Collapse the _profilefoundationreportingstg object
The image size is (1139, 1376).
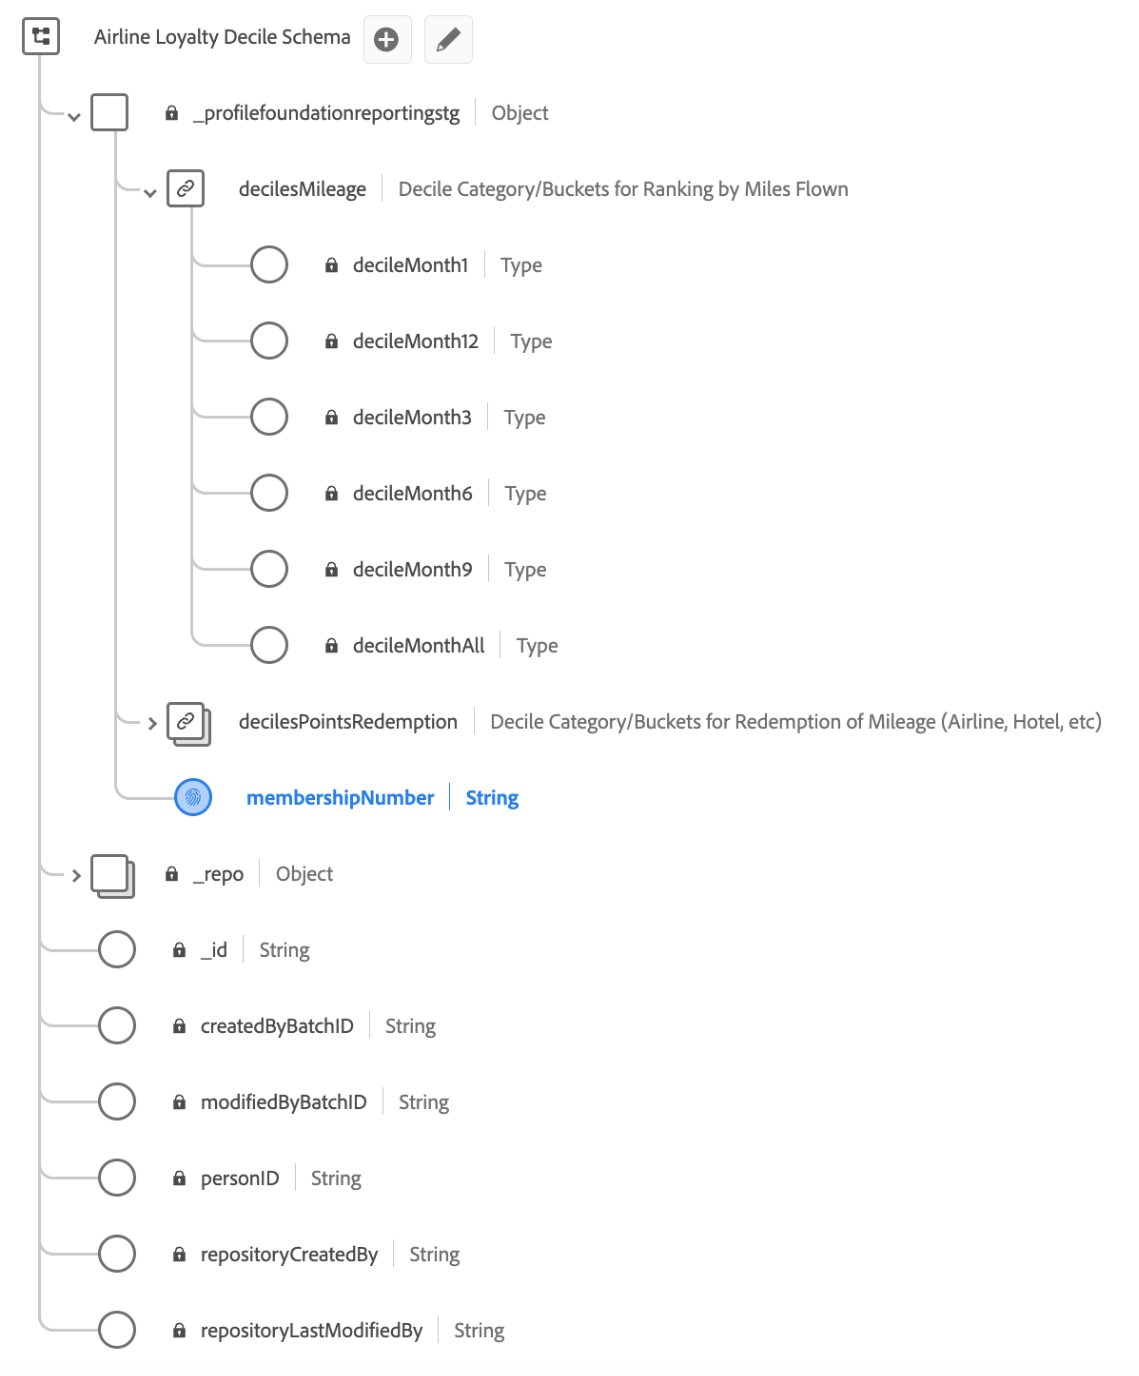point(74,117)
